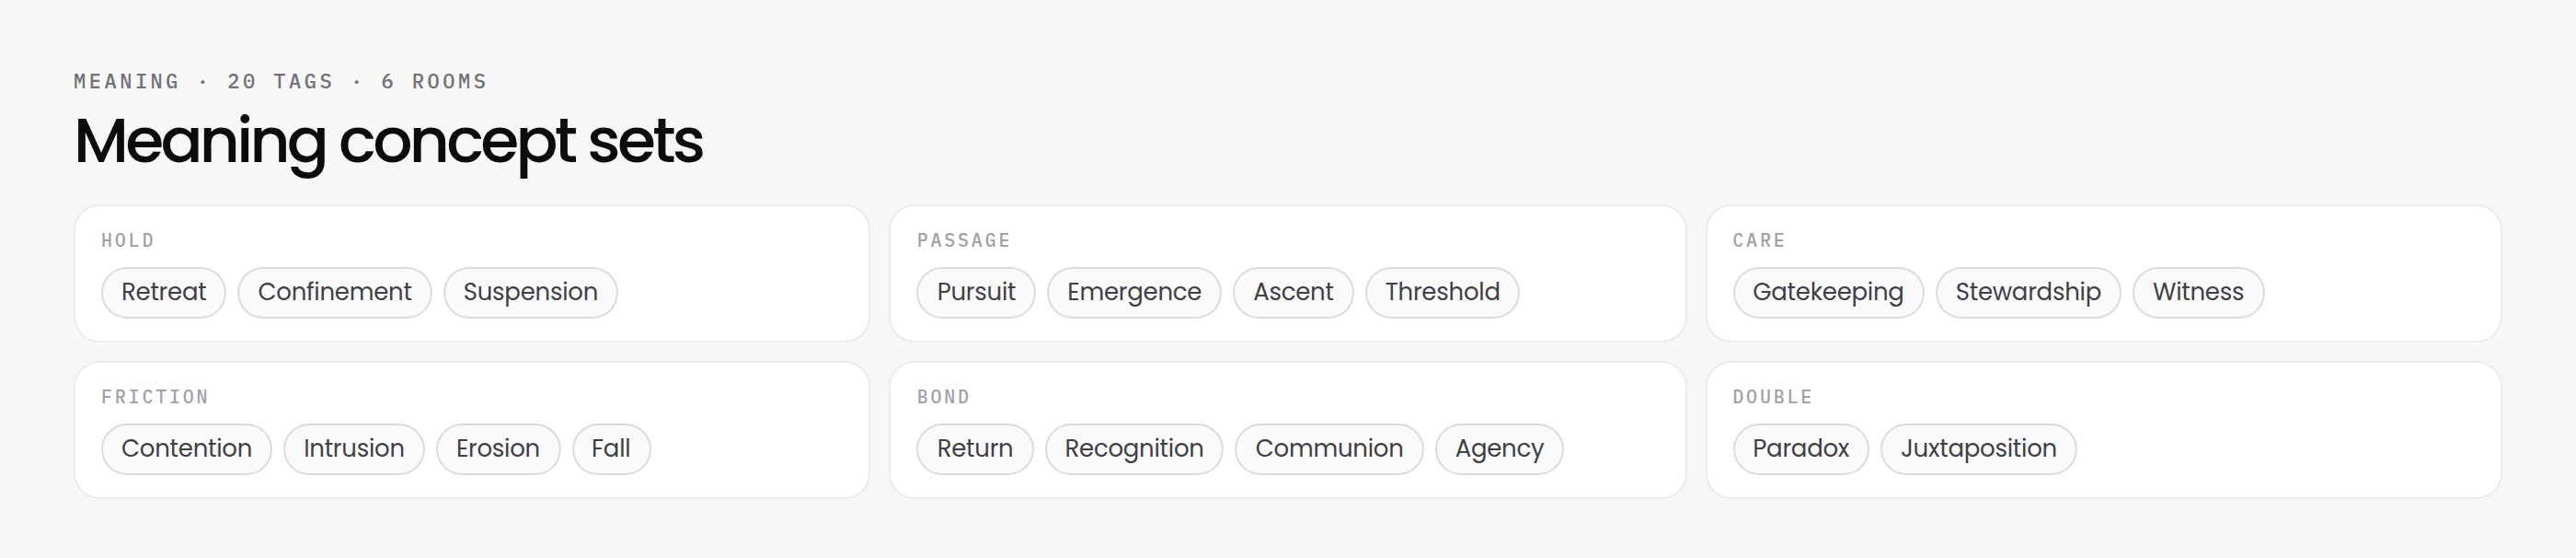Screen dimensions: 2576x558
Task: Click the Stewardship tag chip
Action: [x=2027, y=292]
